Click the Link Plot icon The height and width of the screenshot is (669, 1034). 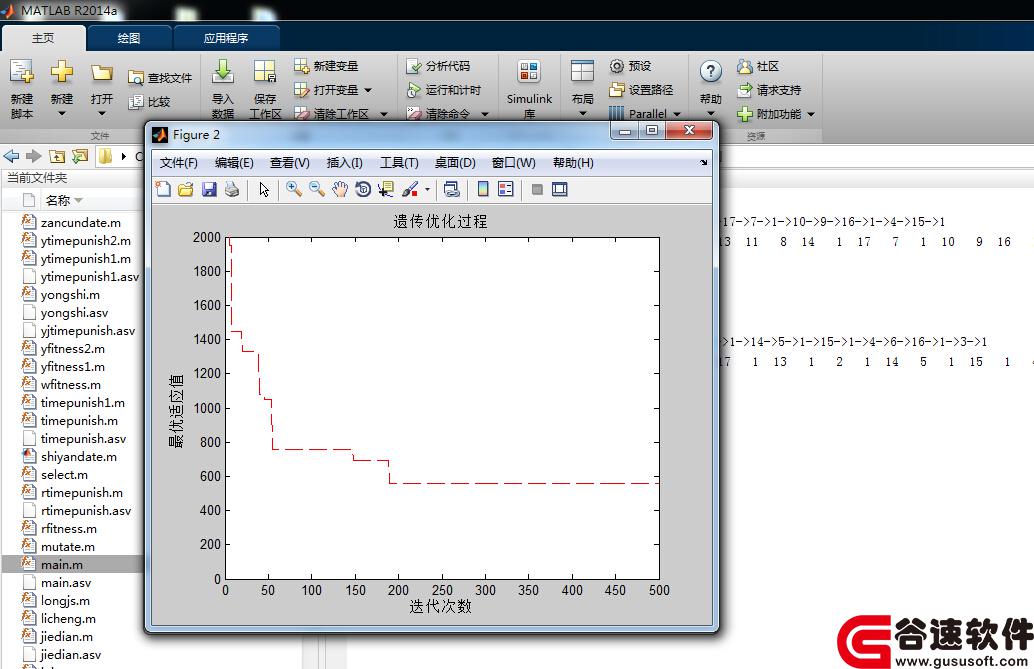tap(452, 189)
